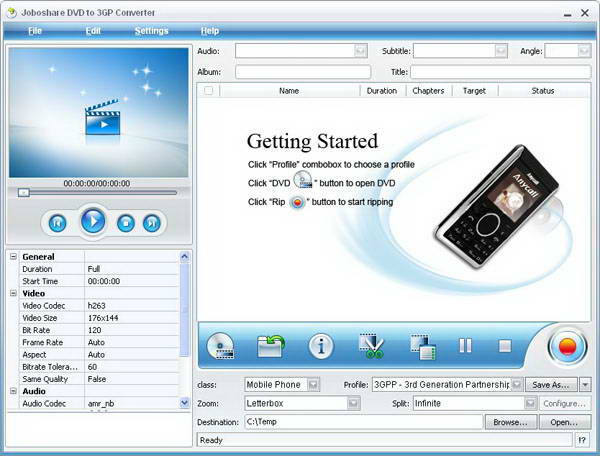600x456 pixels.
Task: Click the Stop ripping square icon
Action: [505, 346]
